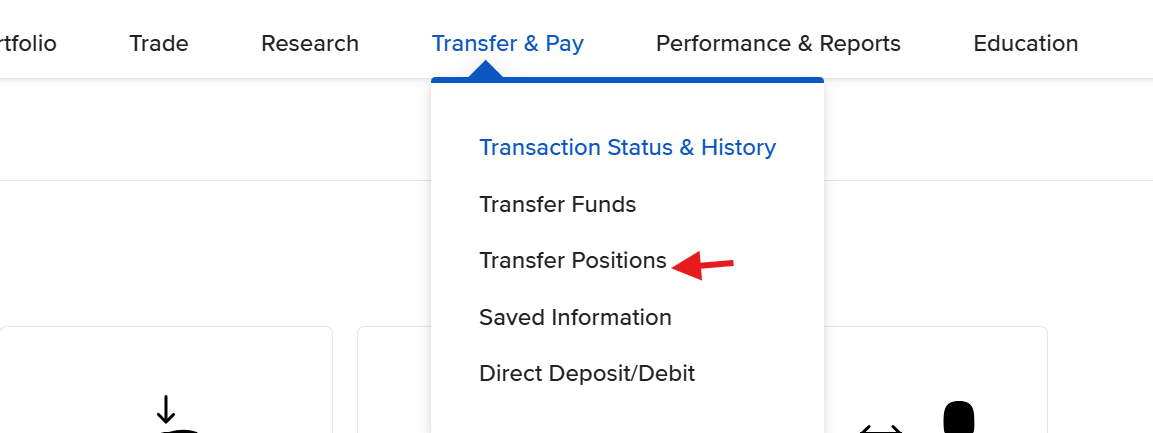Select the Transfer Positions menu entry
The width and height of the screenshot is (1153, 433).
[572, 261]
